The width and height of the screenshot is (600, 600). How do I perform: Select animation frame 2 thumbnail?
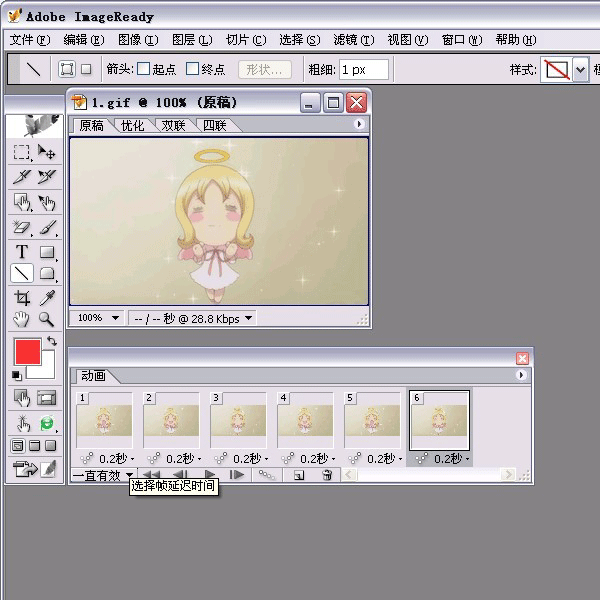tap(171, 420)
